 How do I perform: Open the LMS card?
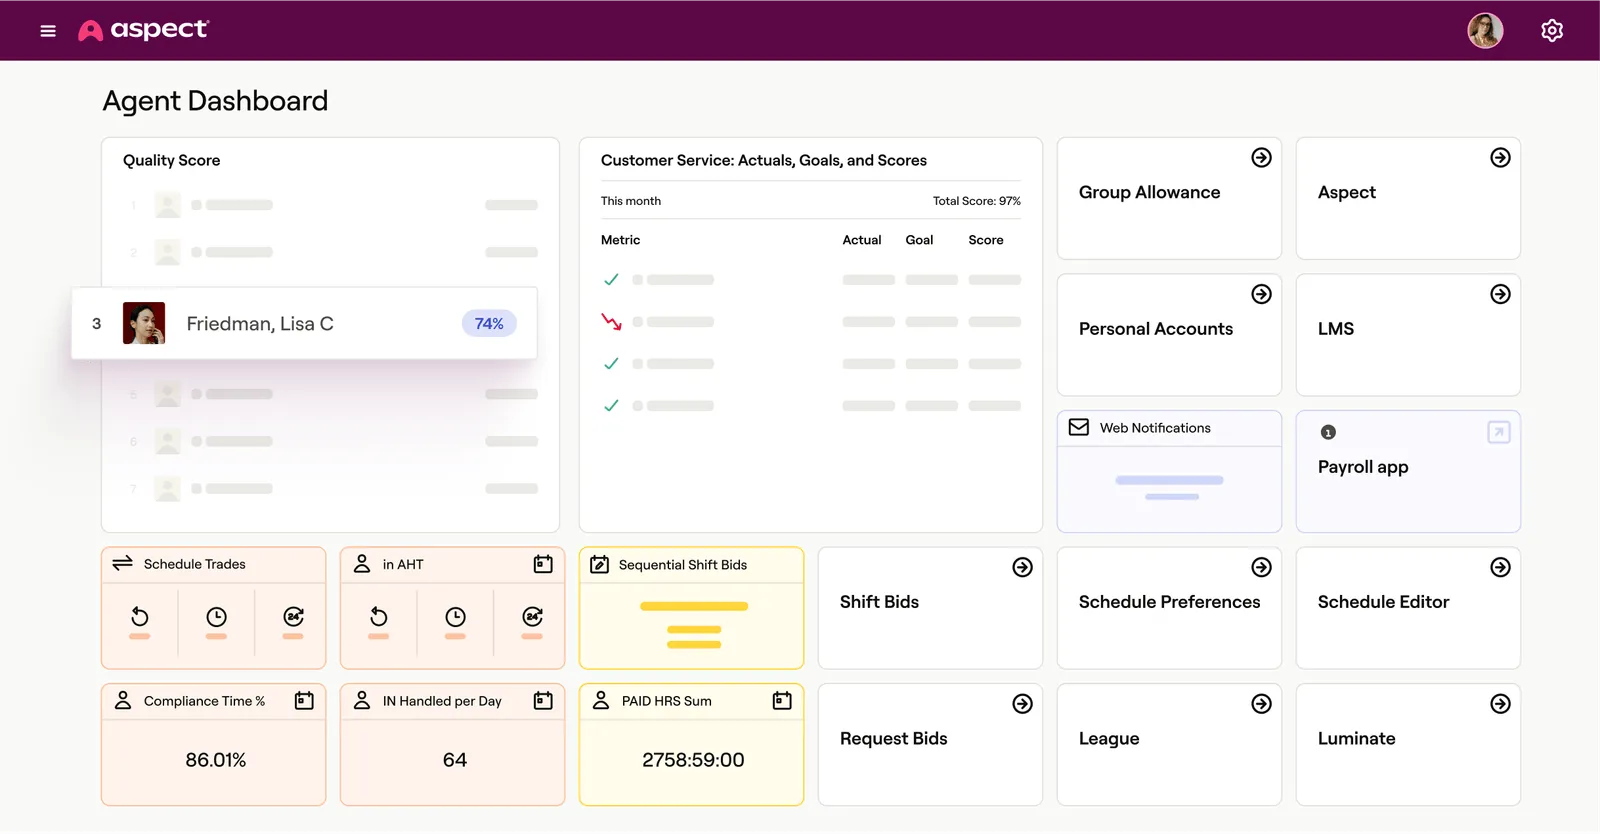[1408, 335]
